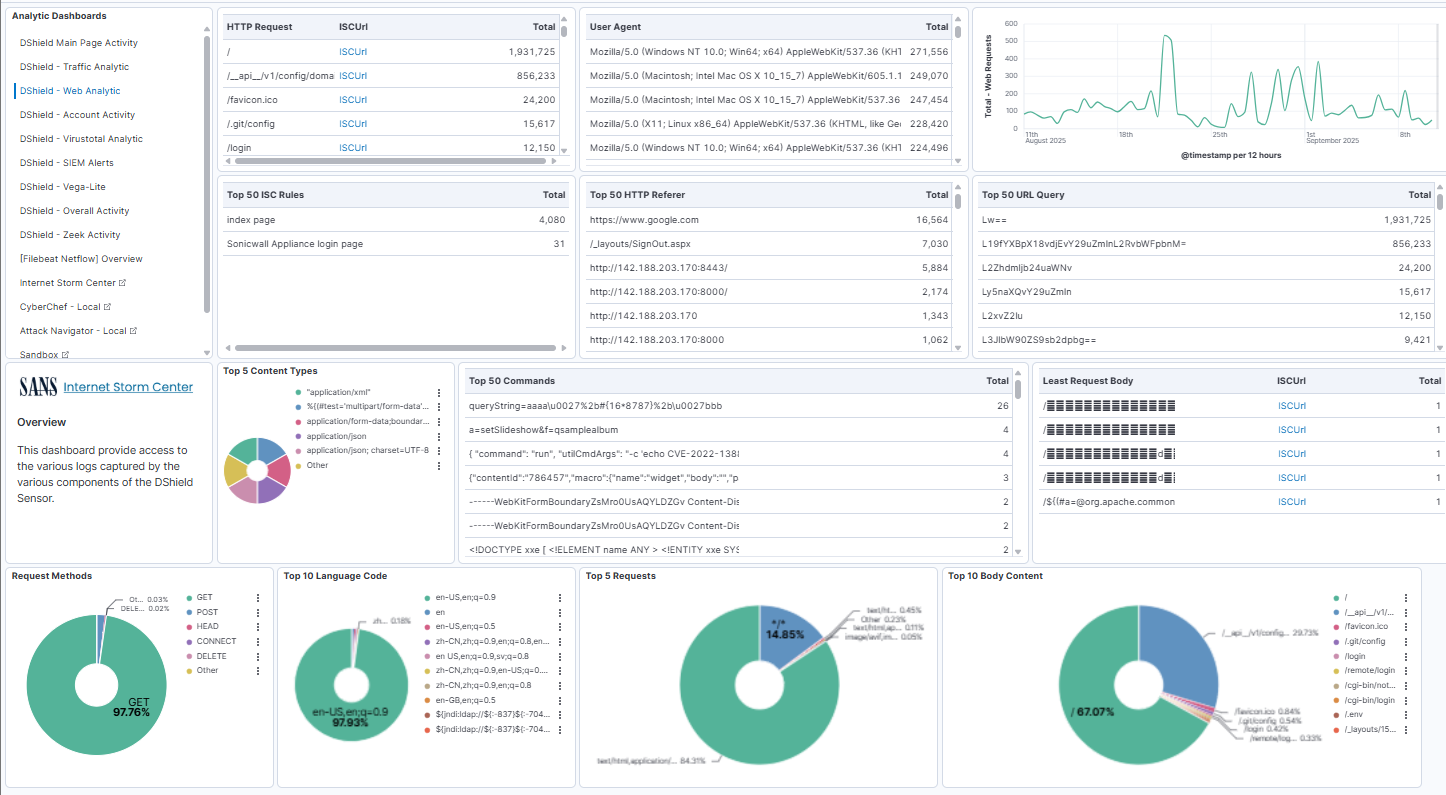The width and height of the screenshot is (1446, 795).
Task: Select DShield - SIEM Alerts in sidebar
Action: pos(67,163)
